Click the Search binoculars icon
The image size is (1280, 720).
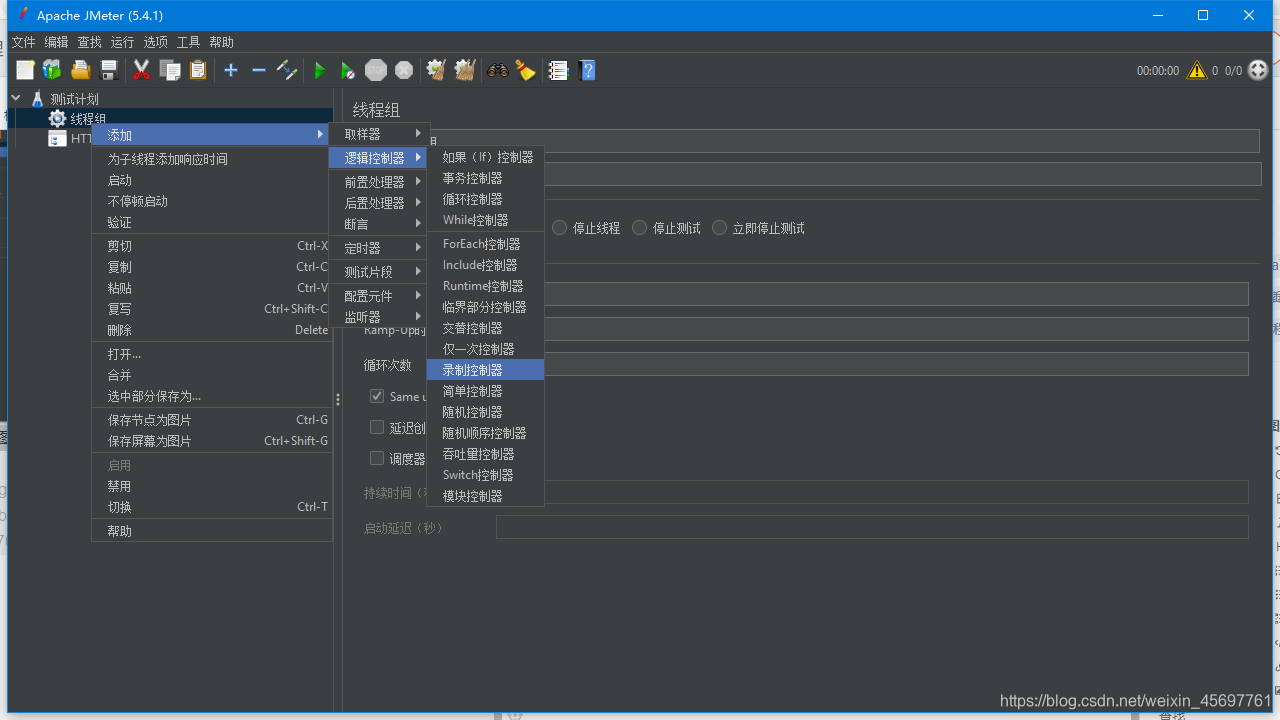(497, 70)
